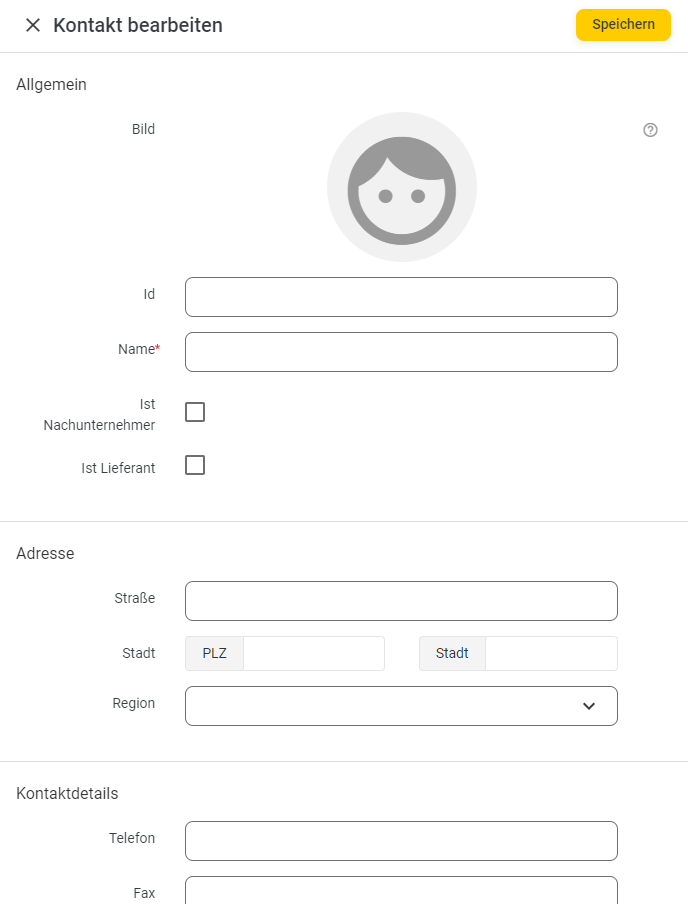The image size is (688, 904).
Task: Click the PLZ postal code field
Action: pyautogui.click(x=314, y=653)
